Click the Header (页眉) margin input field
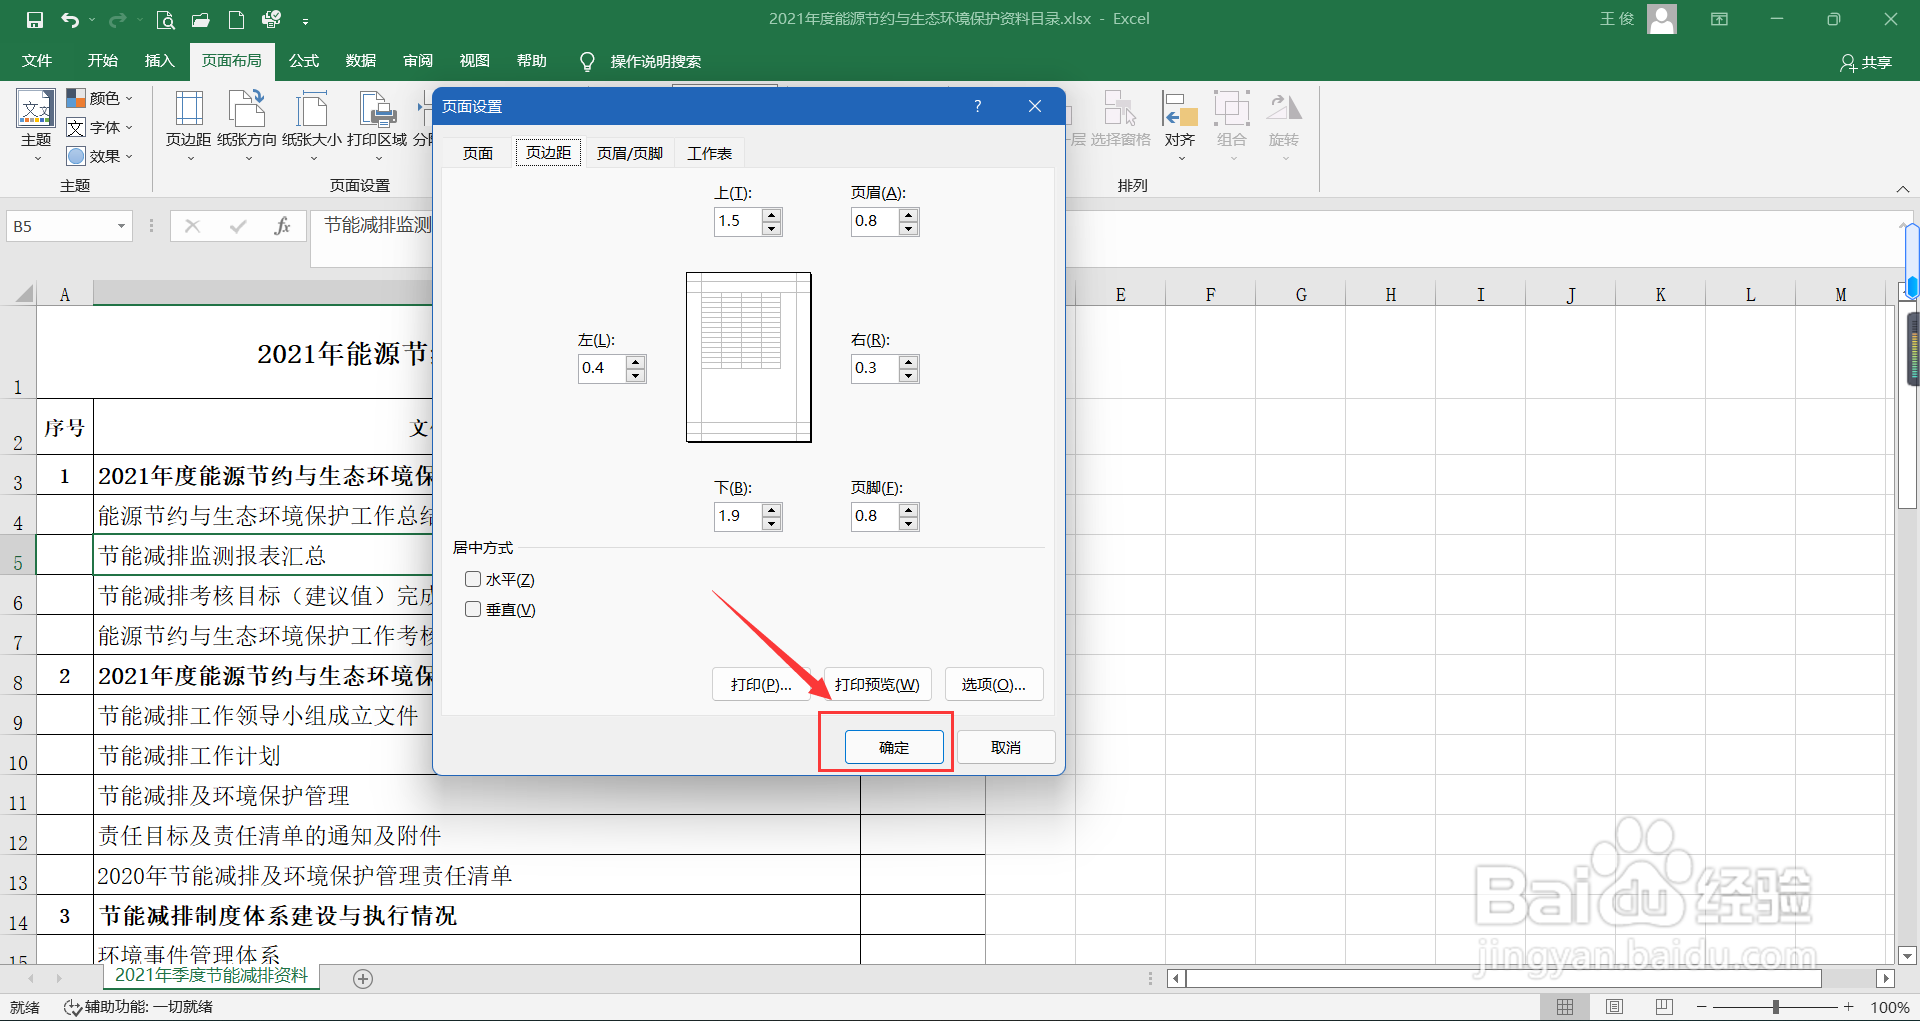Screen dimensions: 1920x1021 coord(875,221)
